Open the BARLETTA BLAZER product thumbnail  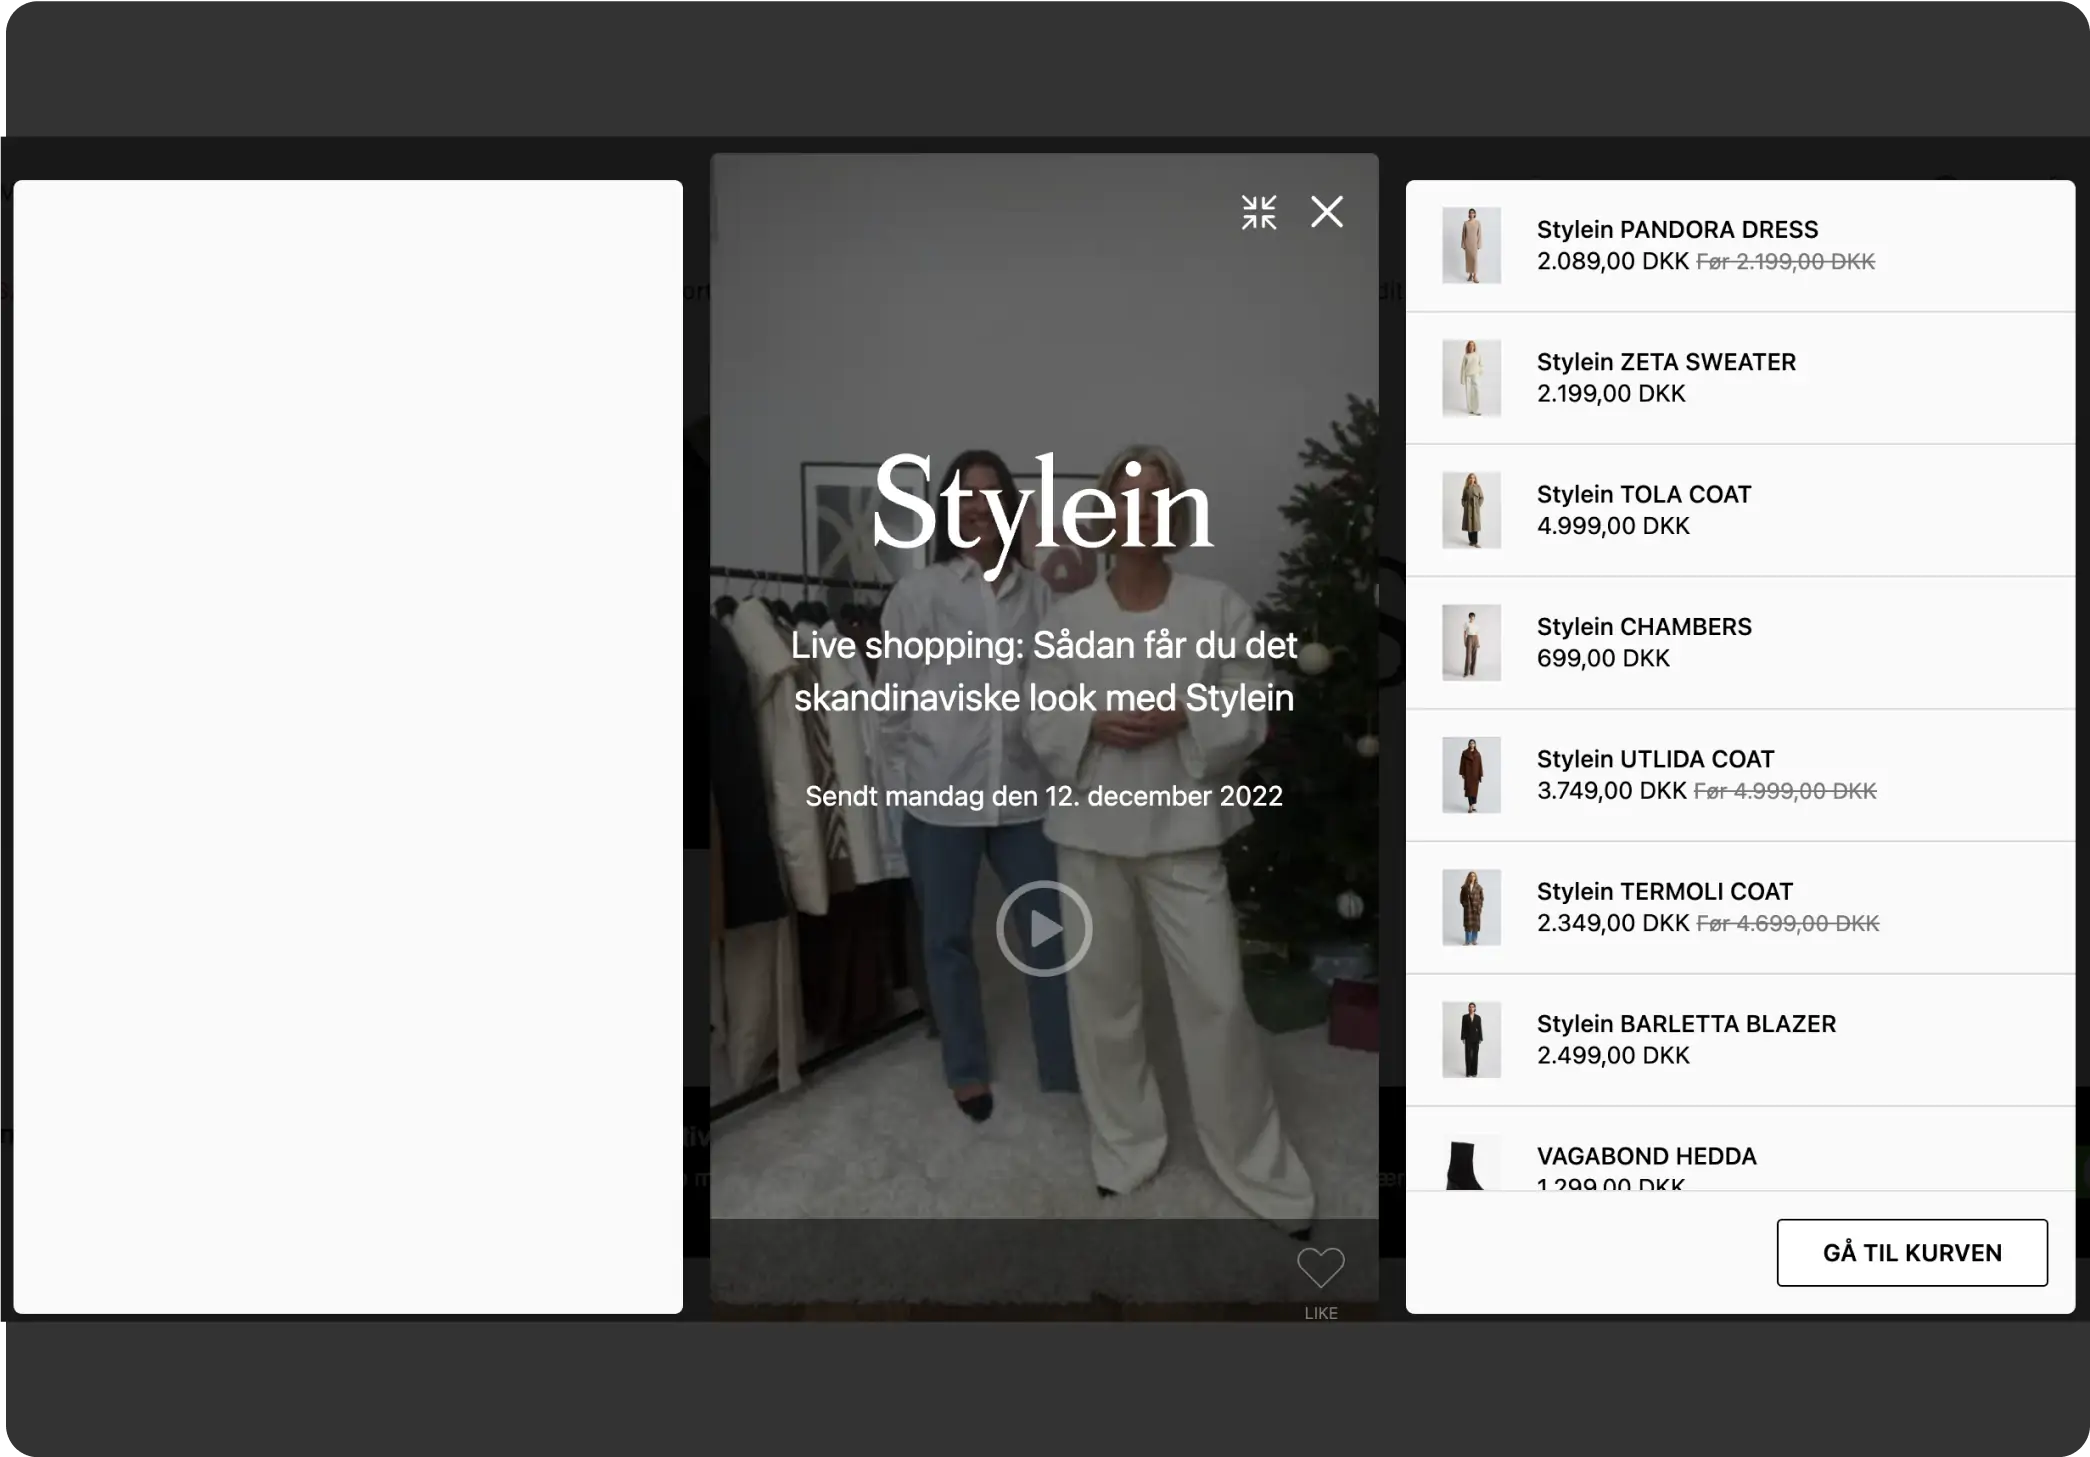tap(1471, 1040)
